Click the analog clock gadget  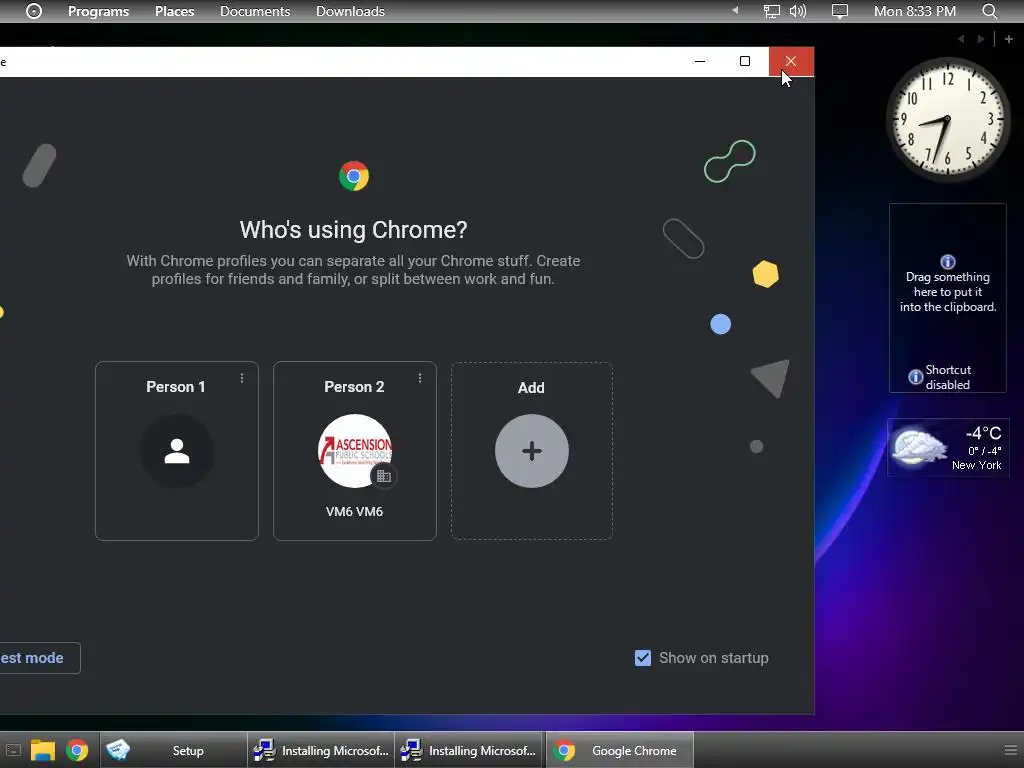point(947,118)
